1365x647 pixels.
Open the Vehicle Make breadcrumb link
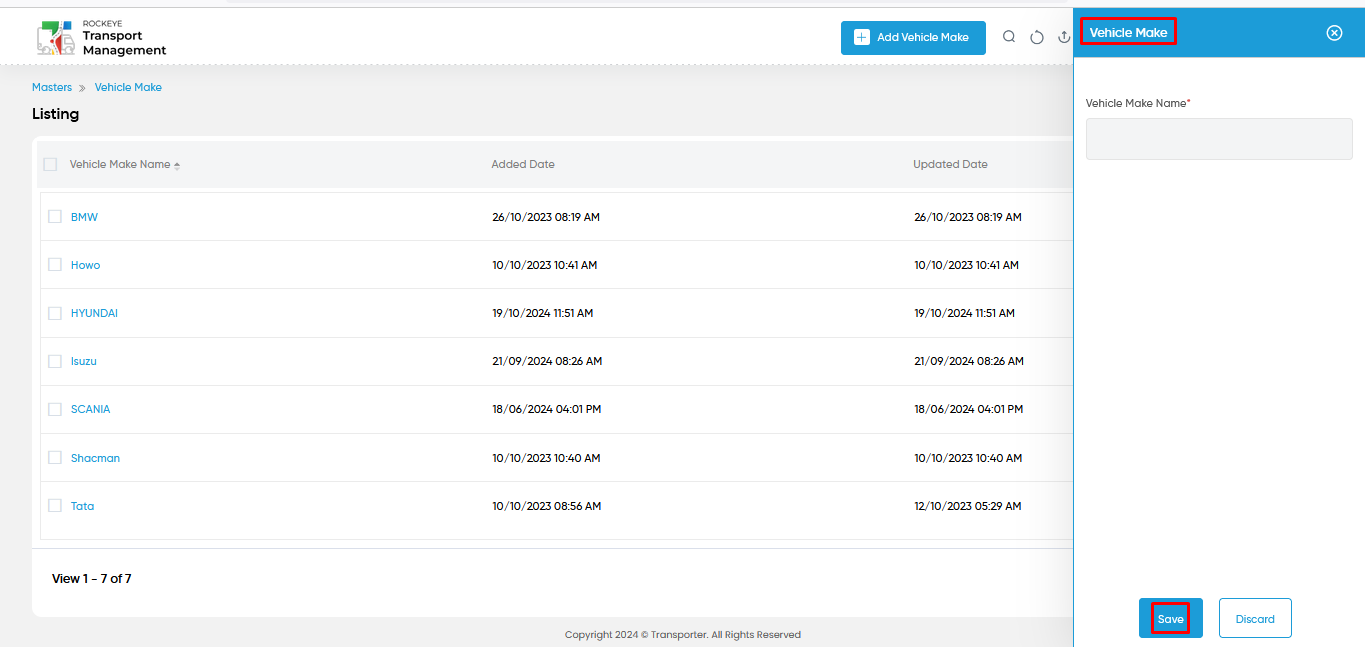128,87
